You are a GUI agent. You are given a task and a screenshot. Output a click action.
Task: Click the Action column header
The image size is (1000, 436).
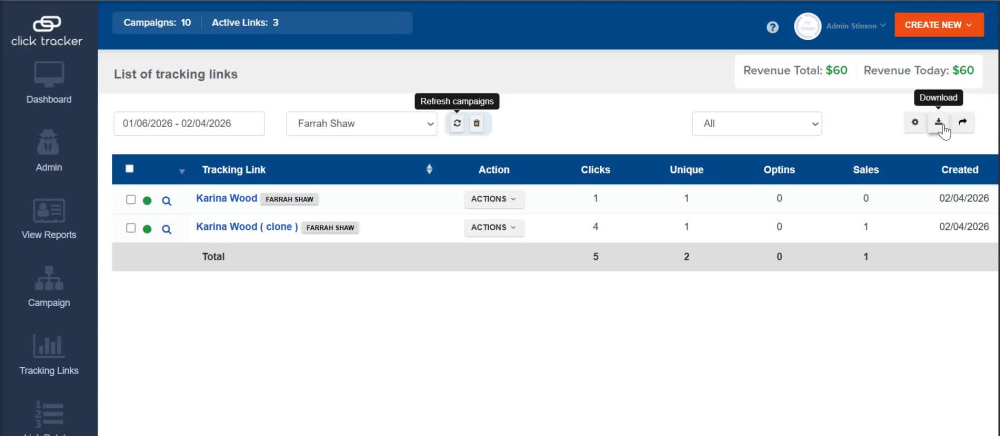[x=494, y=170]
